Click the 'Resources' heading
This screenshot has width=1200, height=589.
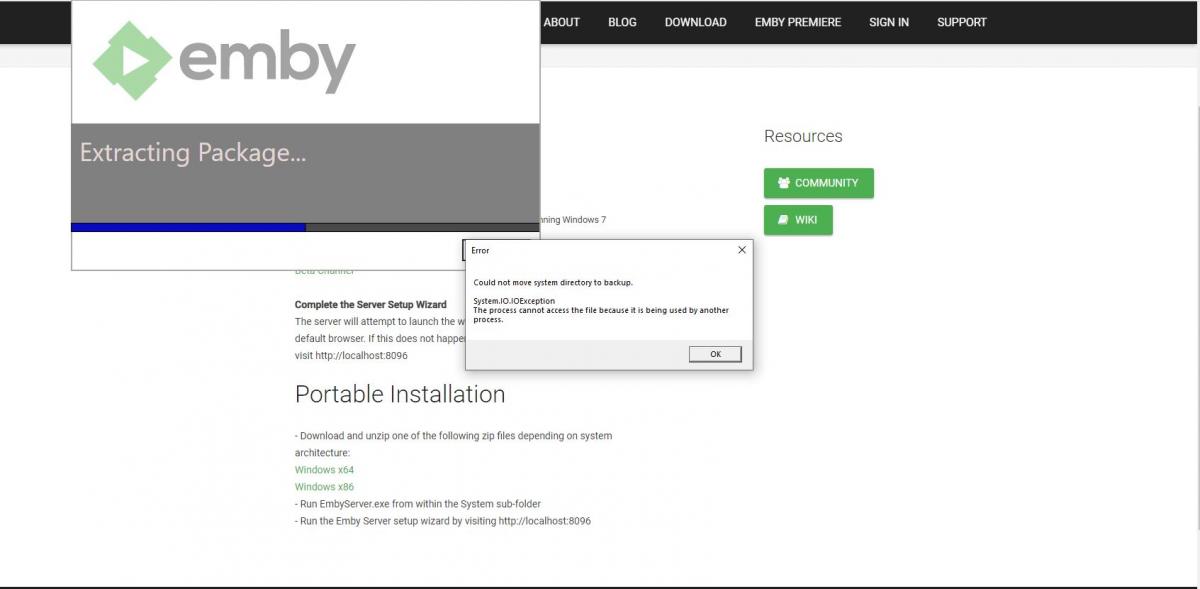[x=803, y=136]
